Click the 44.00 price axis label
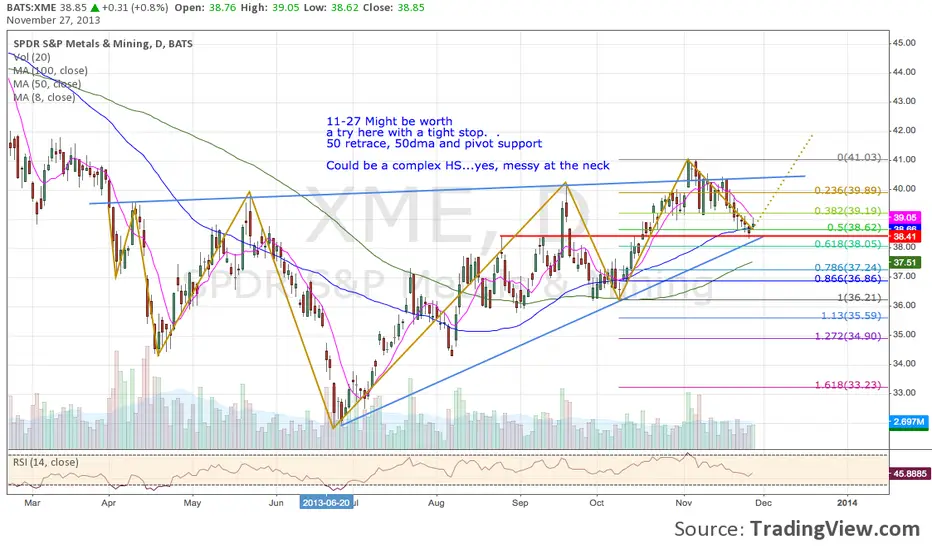 [x=903, y=72]
